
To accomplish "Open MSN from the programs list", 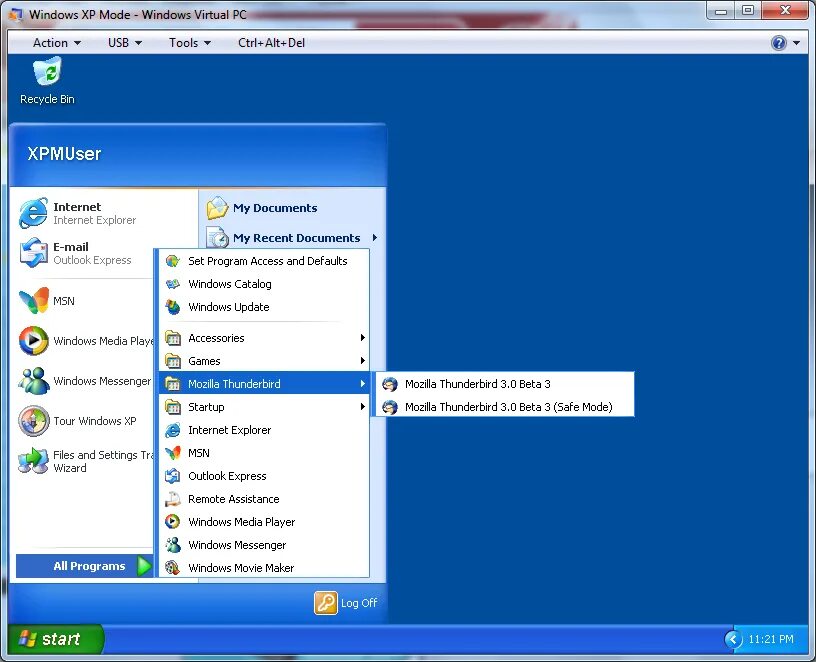I will 264,453.
